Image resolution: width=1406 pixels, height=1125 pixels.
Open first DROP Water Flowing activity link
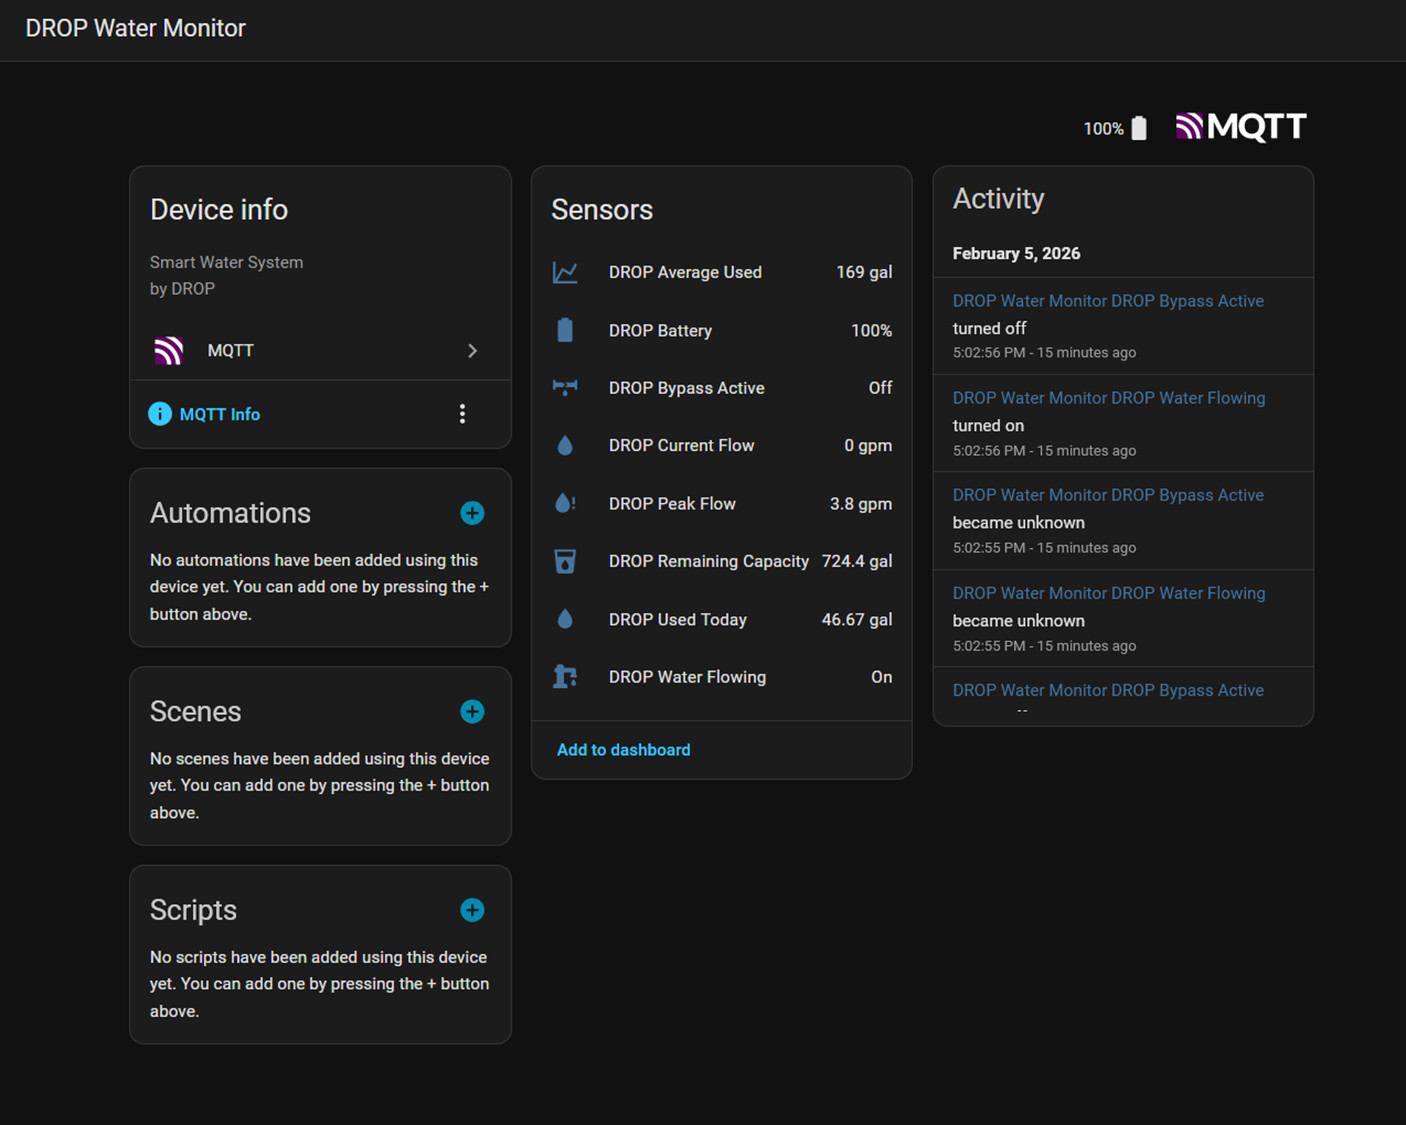(1108, 398)
